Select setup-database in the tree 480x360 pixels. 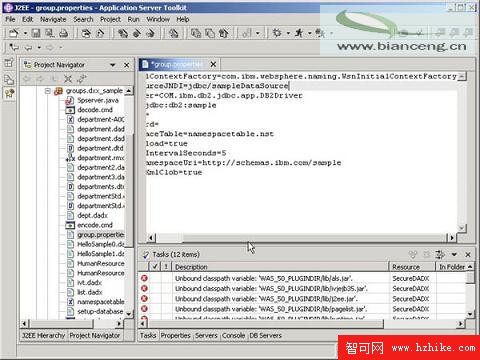click(100, 312)
